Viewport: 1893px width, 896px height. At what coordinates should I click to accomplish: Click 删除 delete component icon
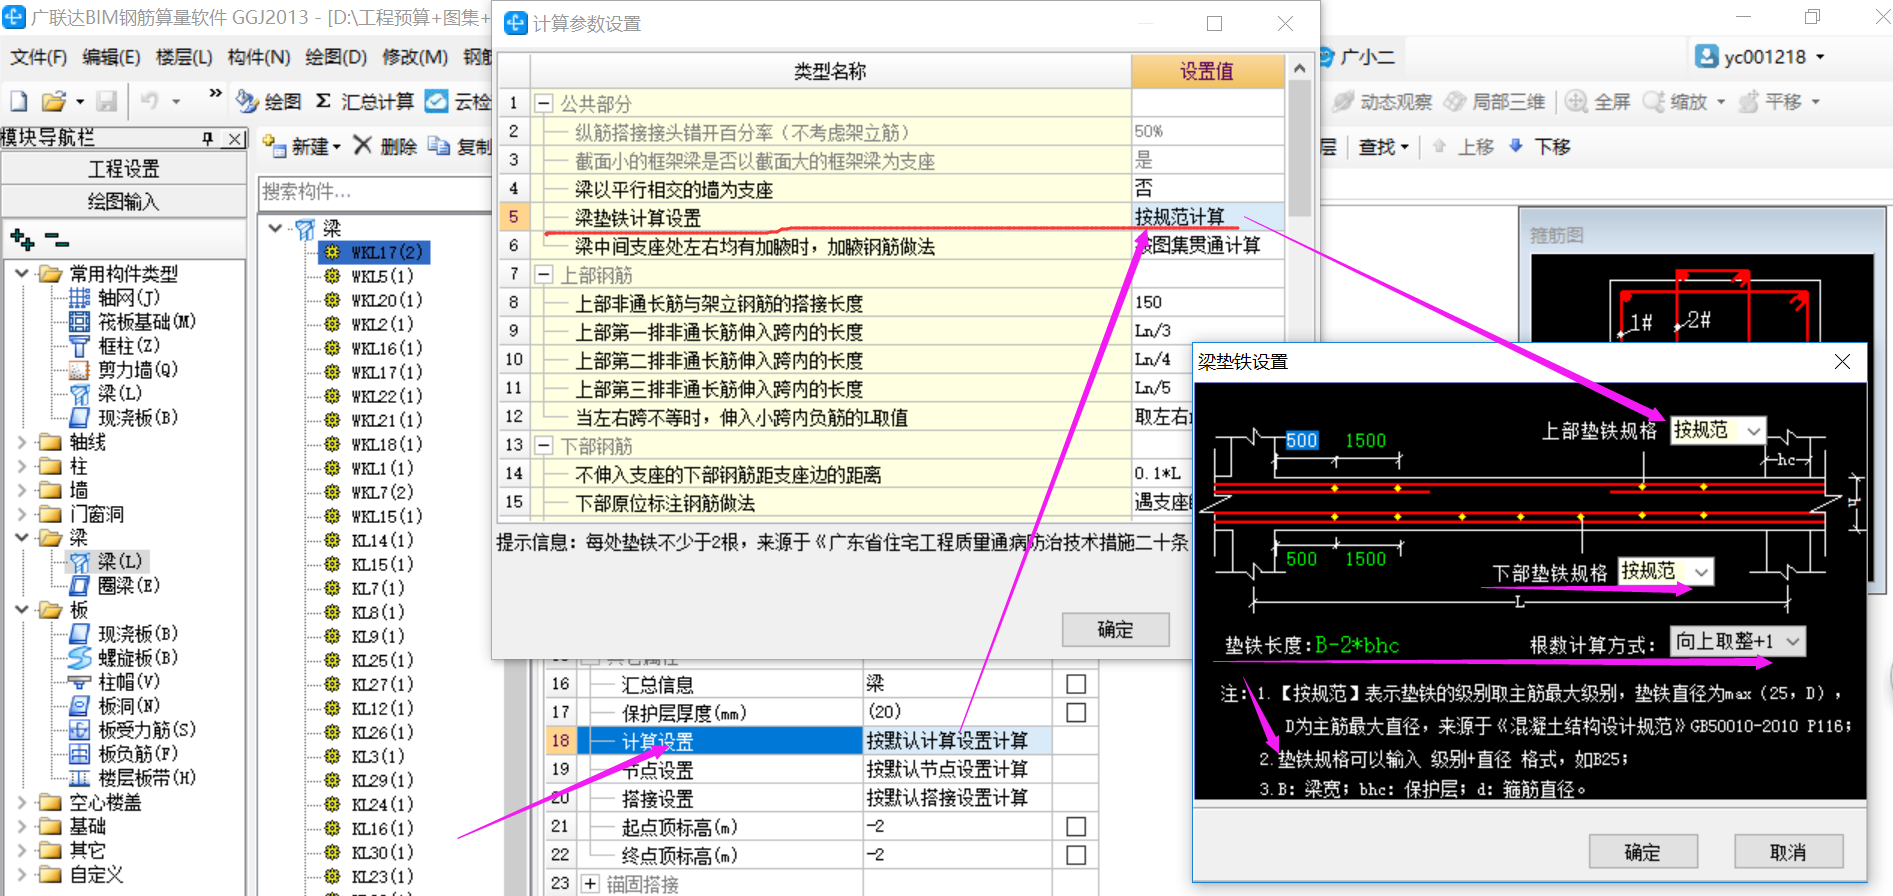tap(385, 147)
